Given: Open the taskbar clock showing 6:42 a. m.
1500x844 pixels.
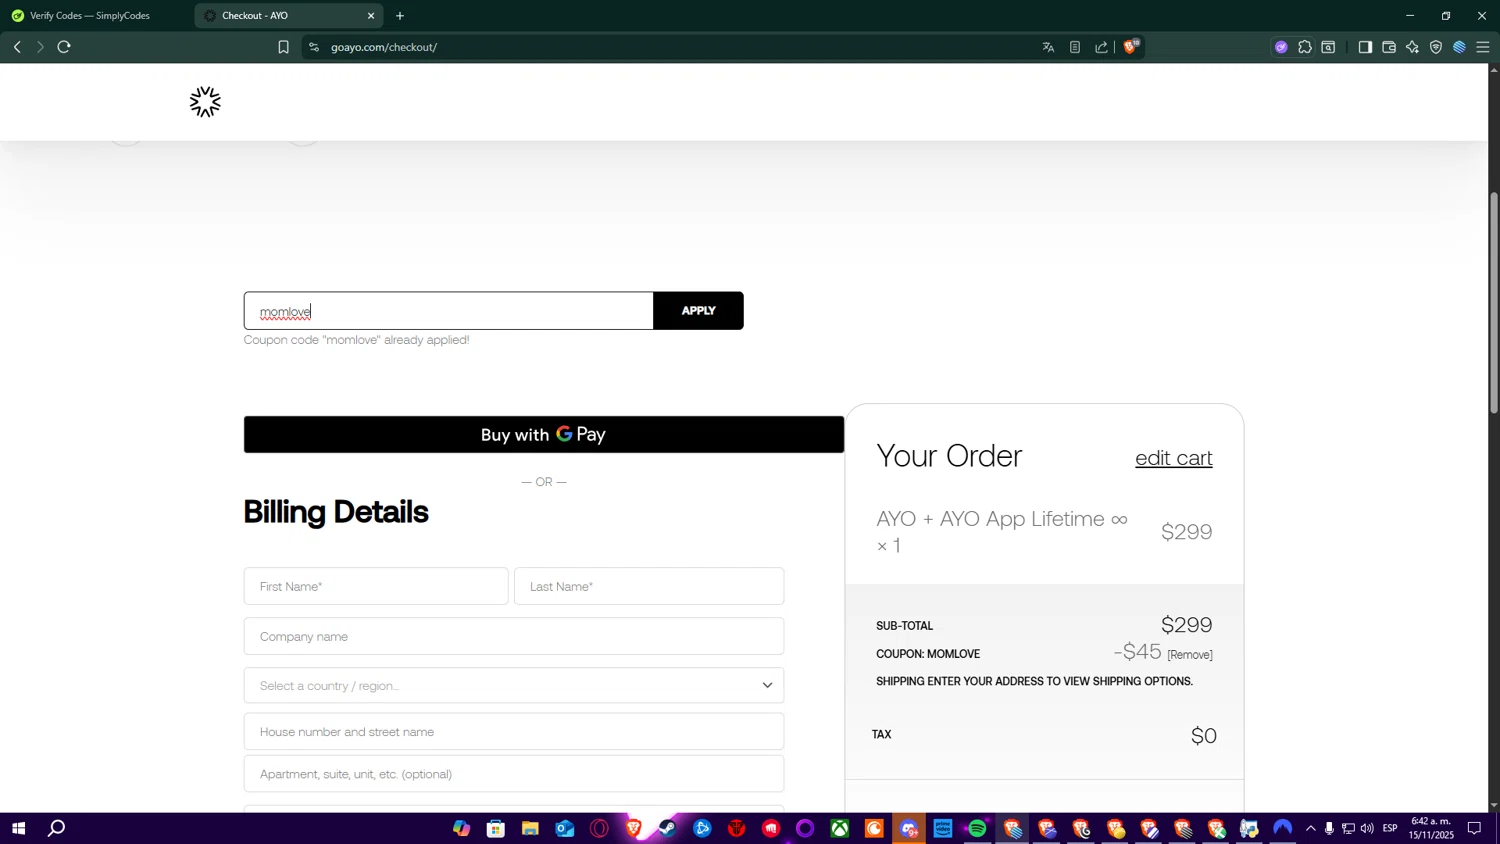Looking at the screenshot, I should click(1432, 828).
